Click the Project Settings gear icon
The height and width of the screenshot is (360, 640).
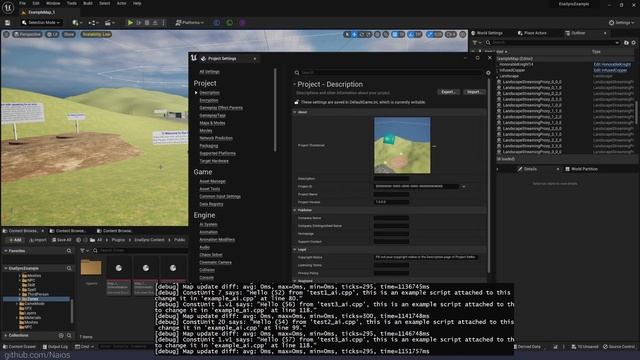(488, 73)
